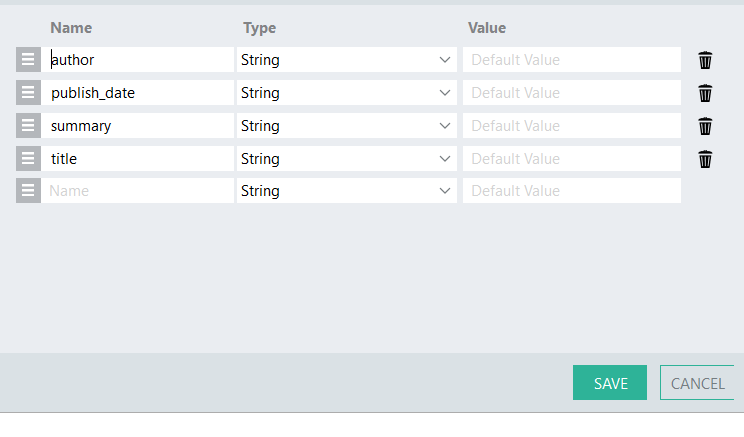Click the Type column header
The image size is (744, 437).
pyautogui.click(x=260, y=28)
